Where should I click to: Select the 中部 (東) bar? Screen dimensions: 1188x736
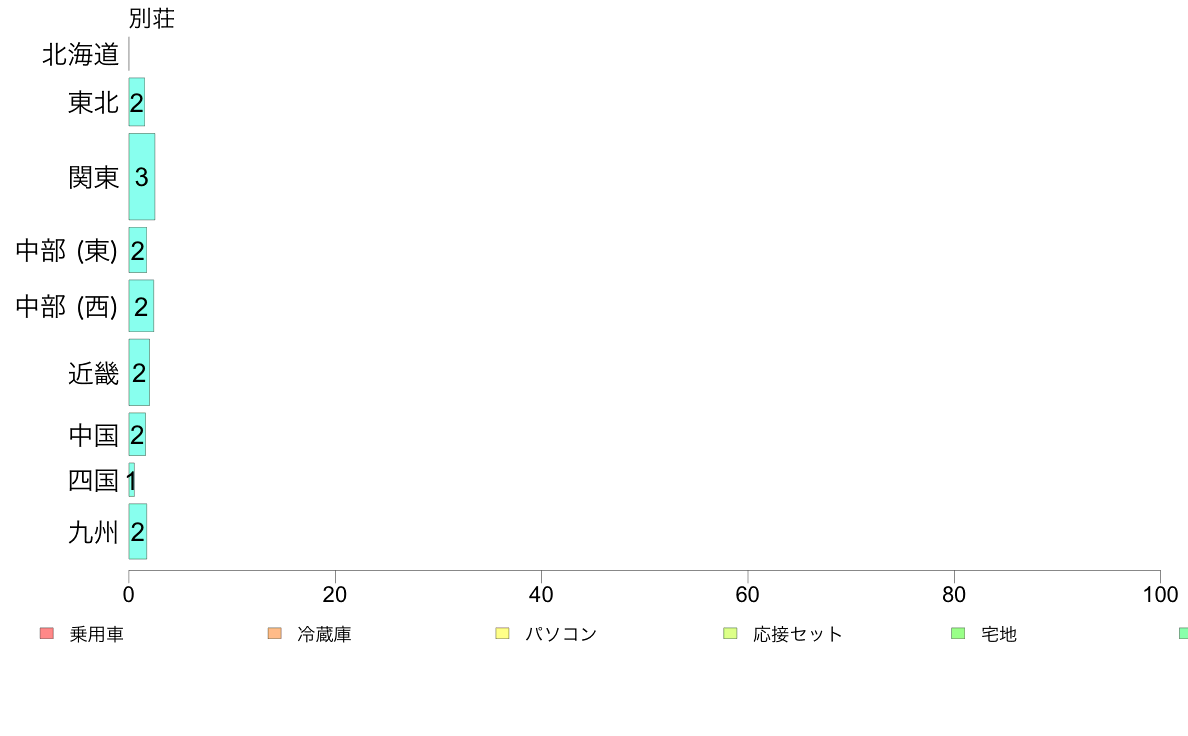tap(137, 250)
